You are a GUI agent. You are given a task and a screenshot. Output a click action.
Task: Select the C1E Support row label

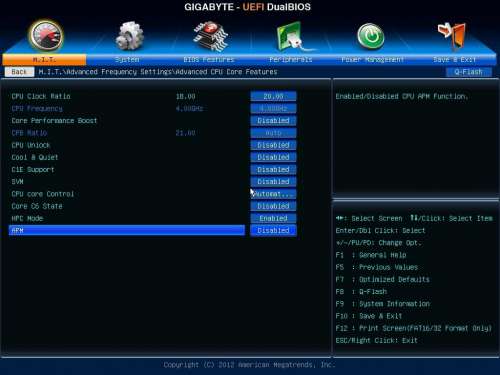(33, 170)
